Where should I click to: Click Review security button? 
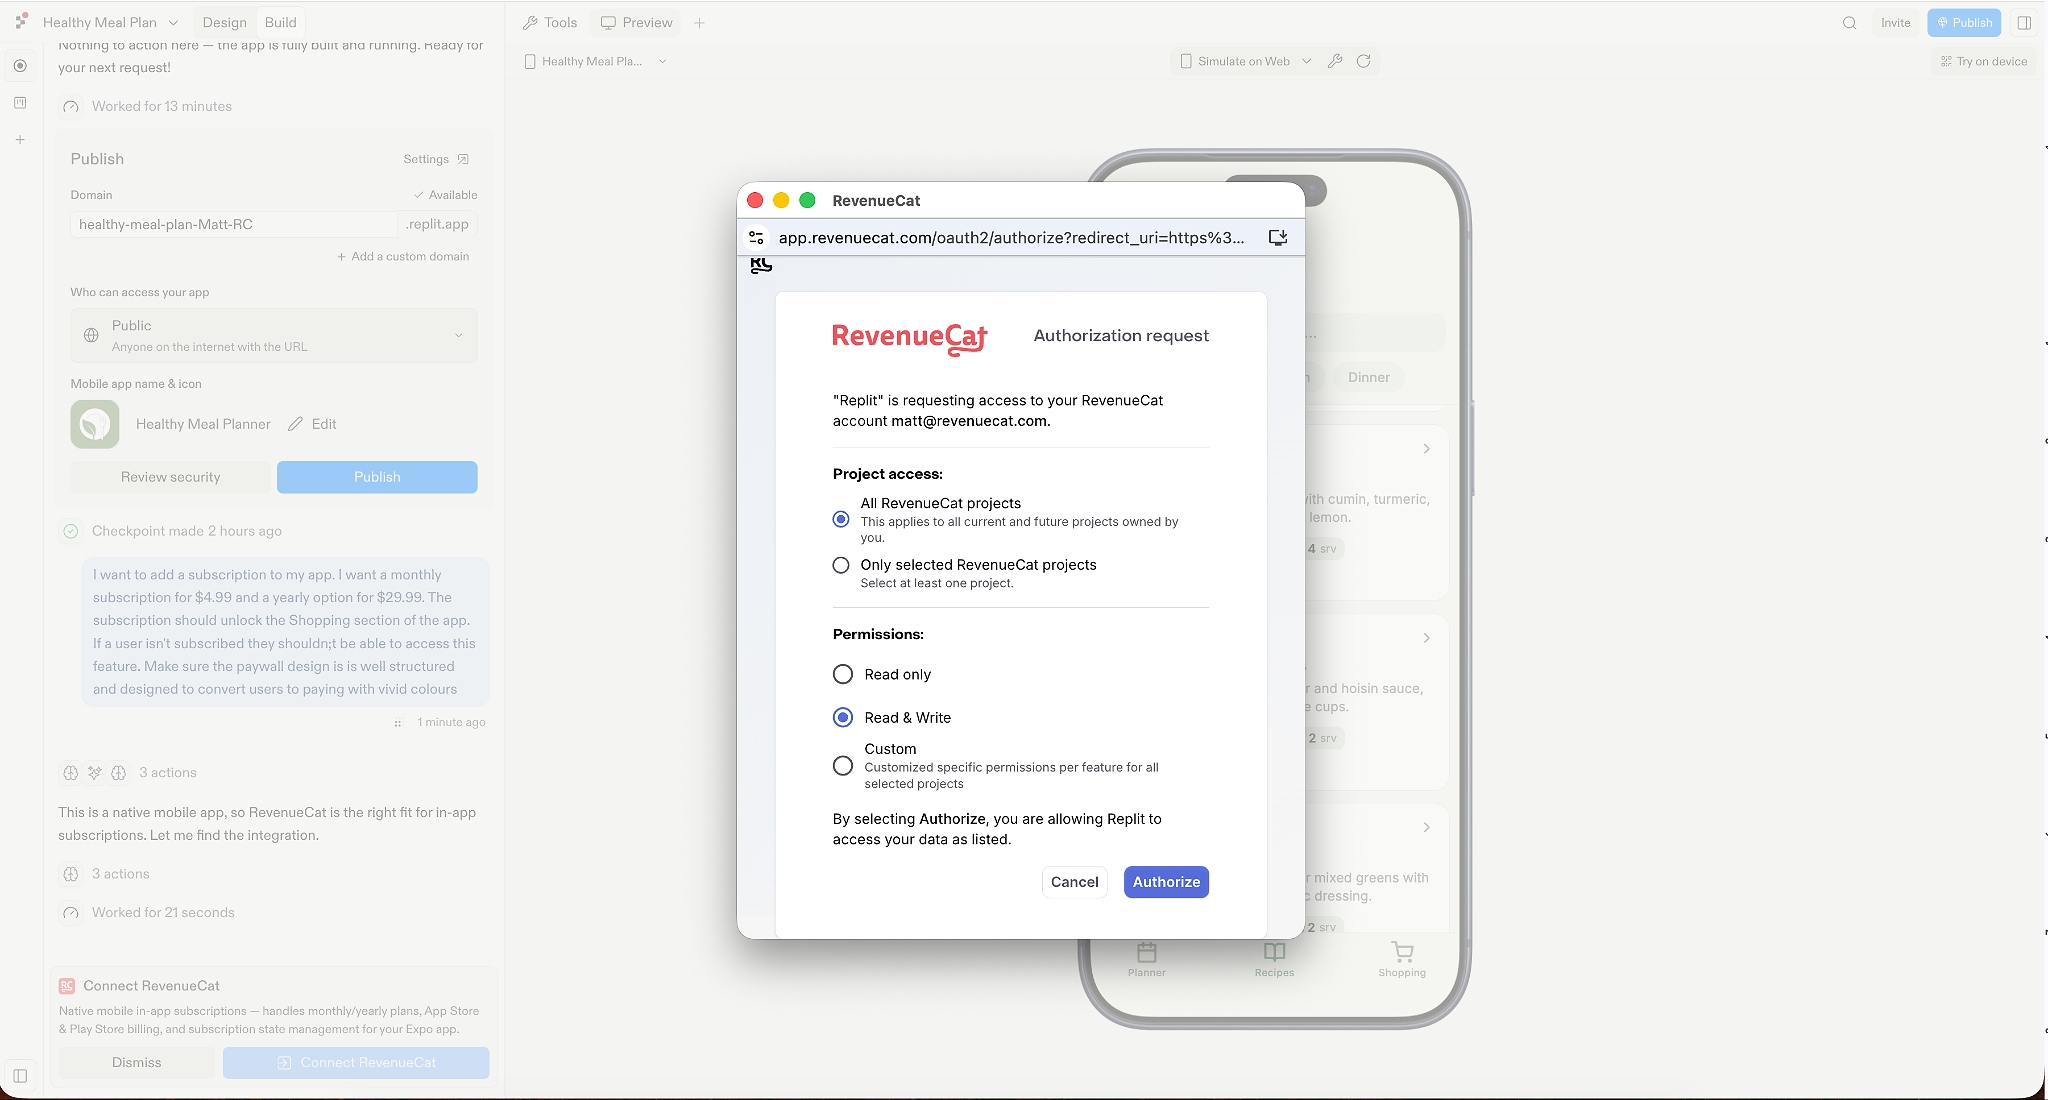pyautogui.click(x=170, y=477)
